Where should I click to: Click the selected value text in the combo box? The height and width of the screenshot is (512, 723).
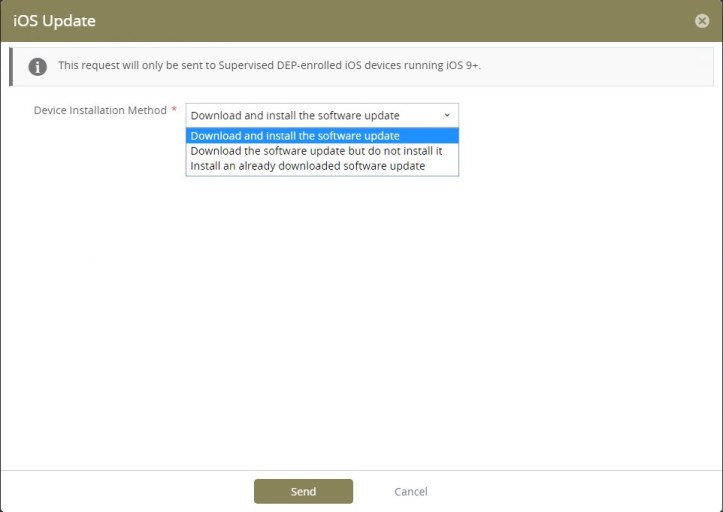click(x=295, y=115)
